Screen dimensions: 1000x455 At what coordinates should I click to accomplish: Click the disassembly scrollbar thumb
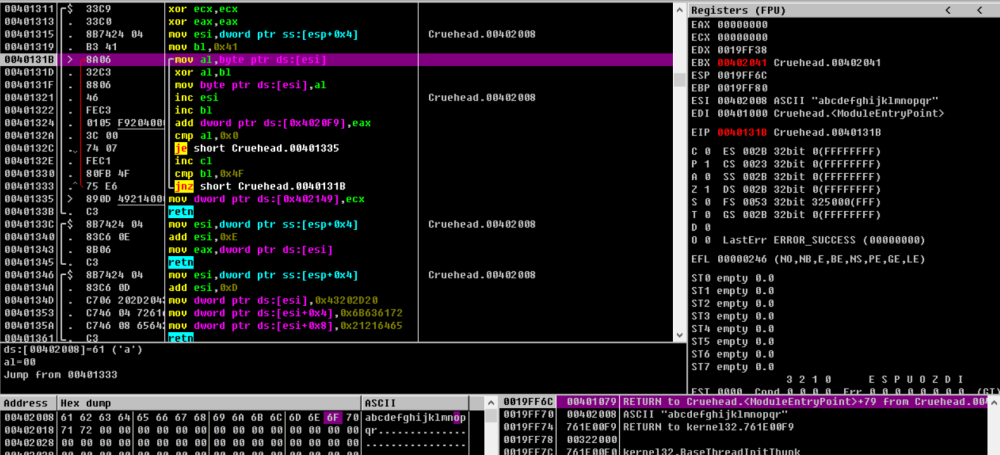(x=680, y=78)
